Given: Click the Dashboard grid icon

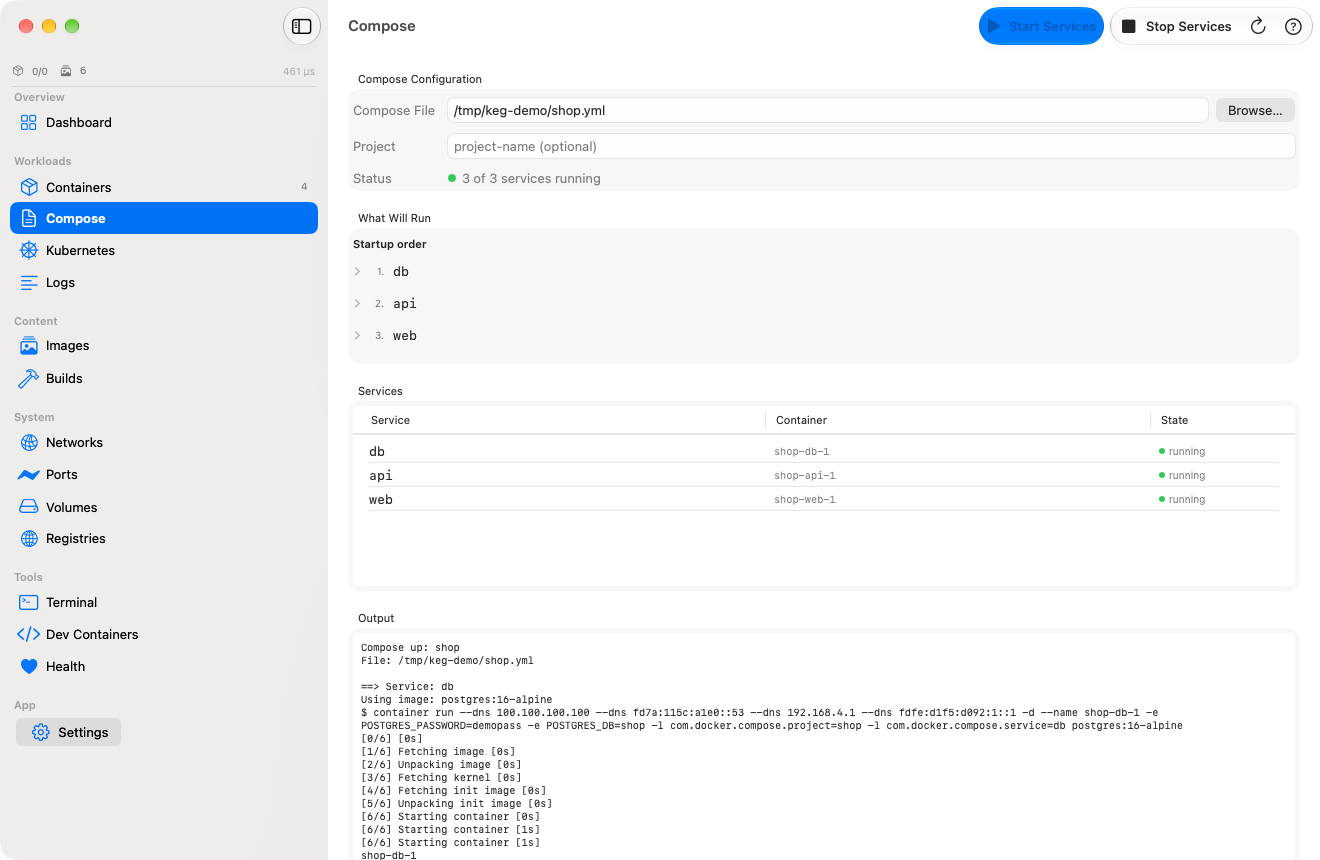Looking at the screenshot, I should [x=28, y=122].
